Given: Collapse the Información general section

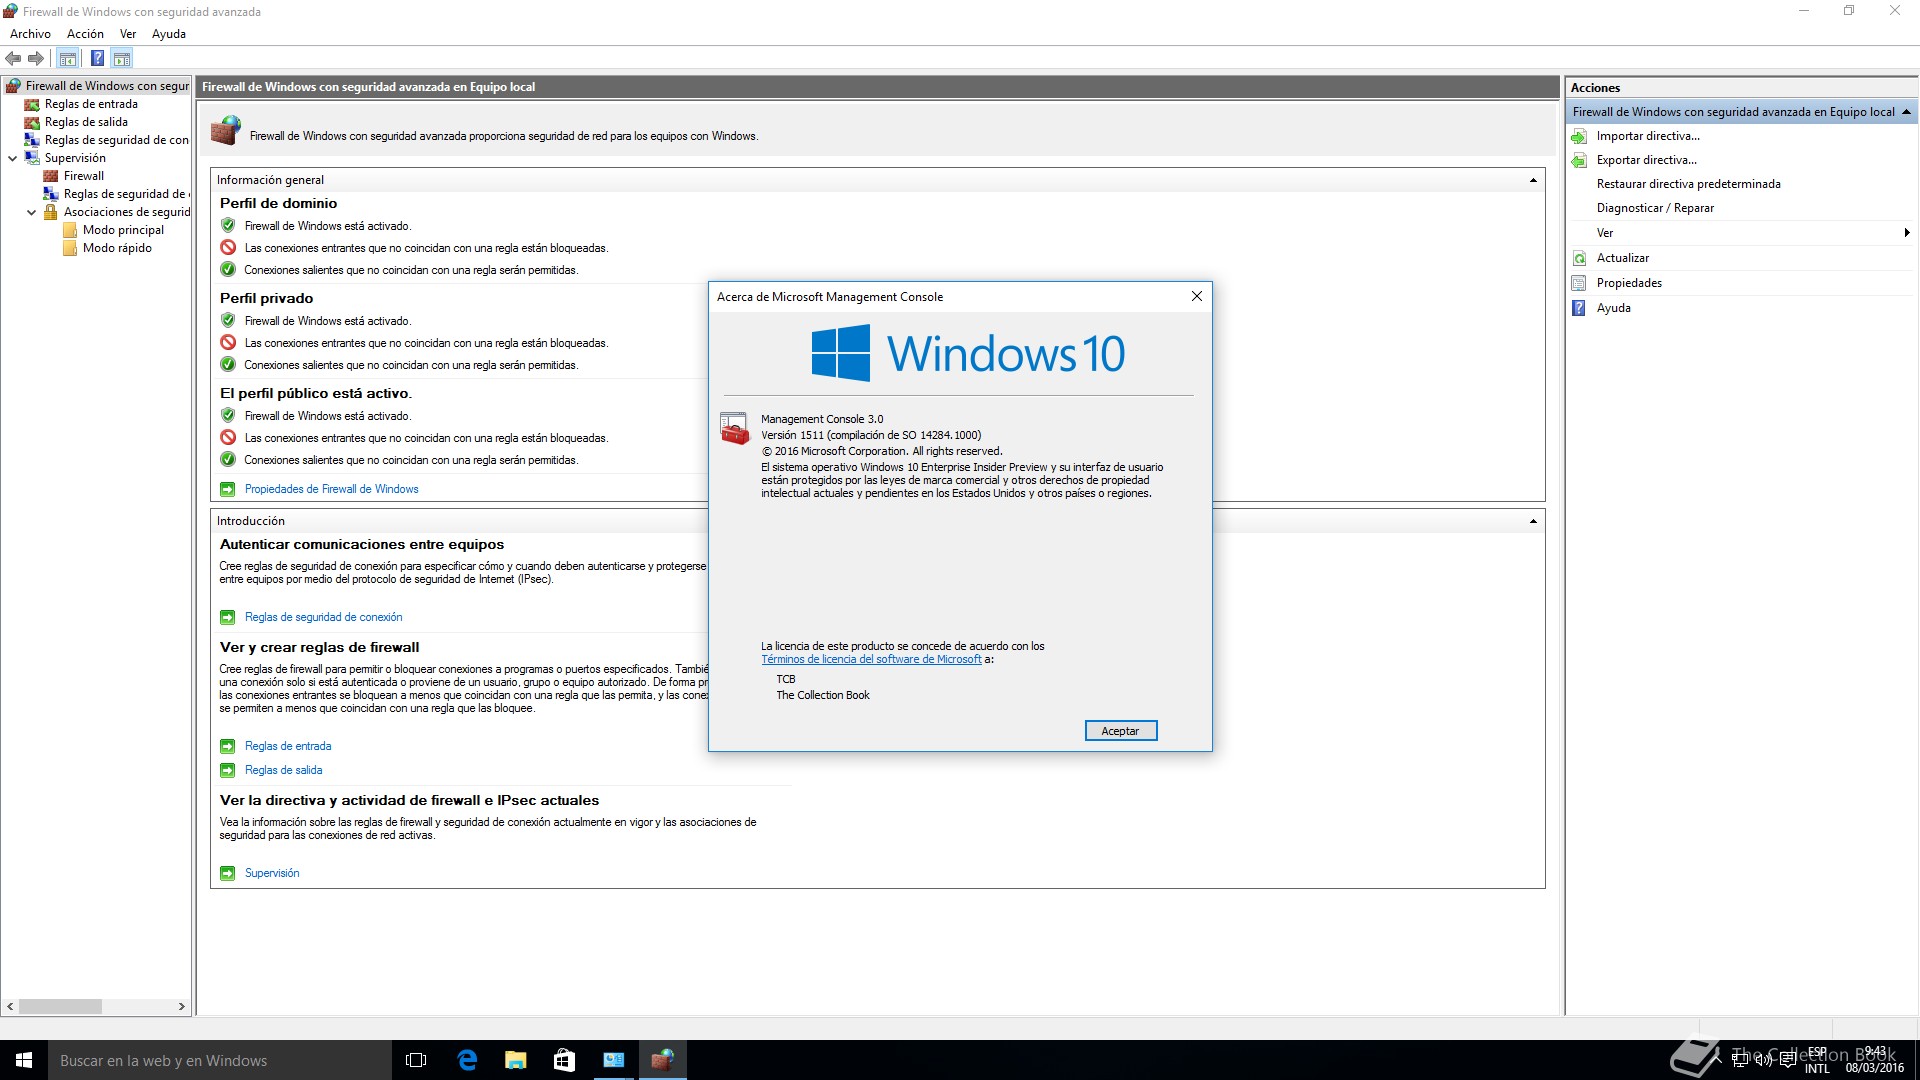Looking at the screenshot, I should [1533, 180].
